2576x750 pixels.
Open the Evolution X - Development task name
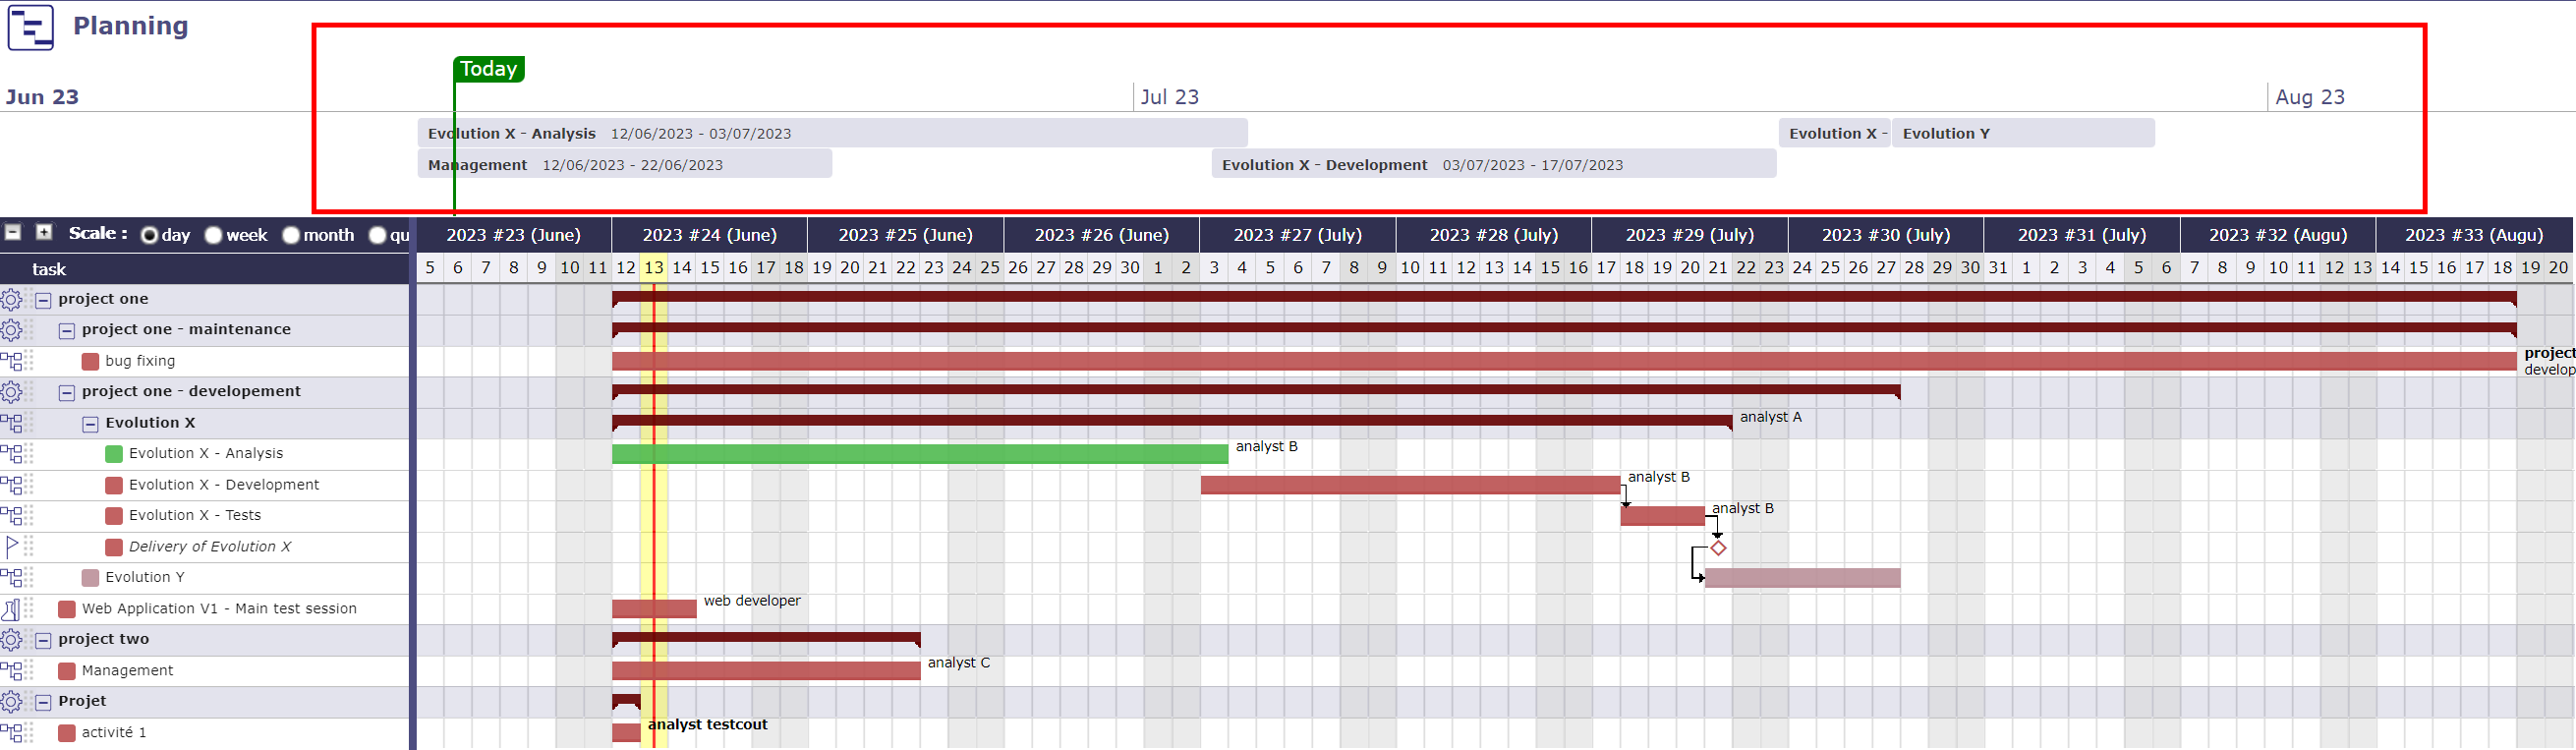[x=224, y=485]
